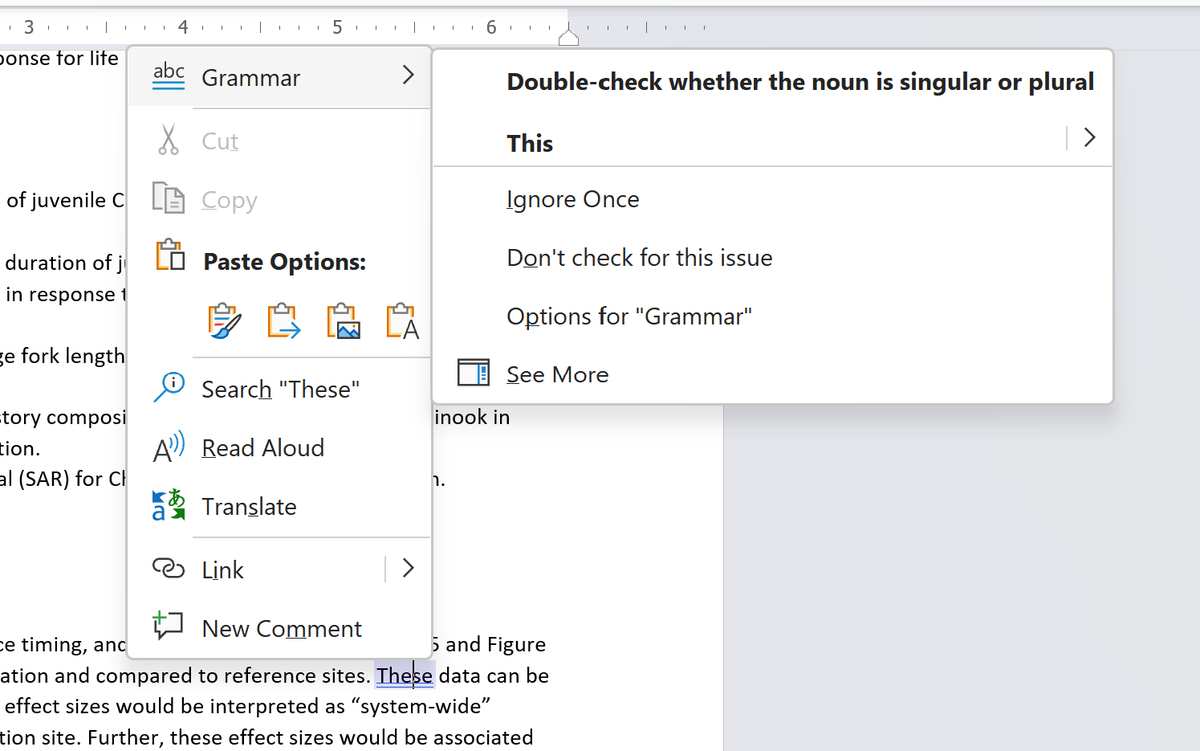Screen dimensions: 1200x751
Task: Click the right indent marker on ruler
Action: coord(568,38)
